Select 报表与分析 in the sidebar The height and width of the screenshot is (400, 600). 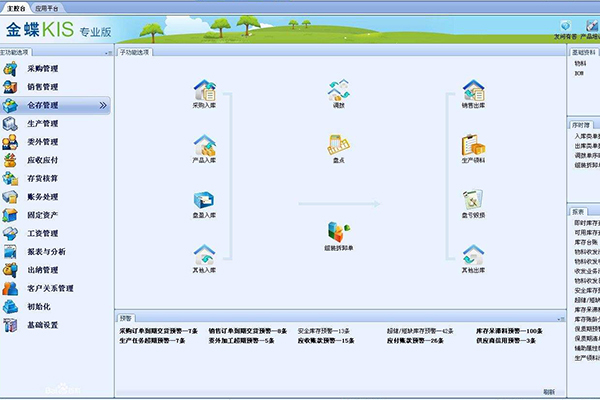pyautogui.click(x=46, y=251)
